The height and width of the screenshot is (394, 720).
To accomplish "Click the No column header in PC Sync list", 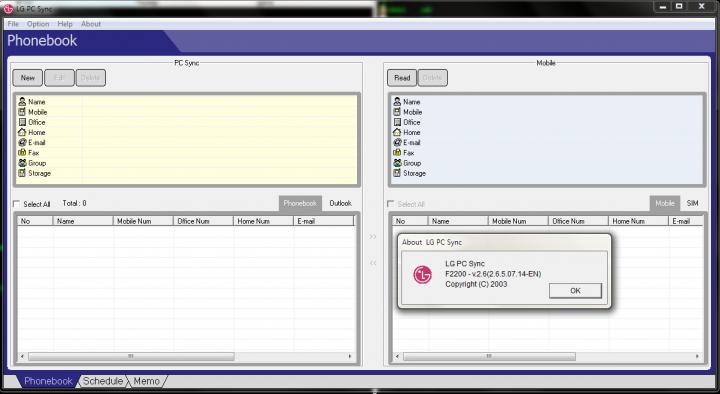I will pyautogui.click(x=35, y=221).
